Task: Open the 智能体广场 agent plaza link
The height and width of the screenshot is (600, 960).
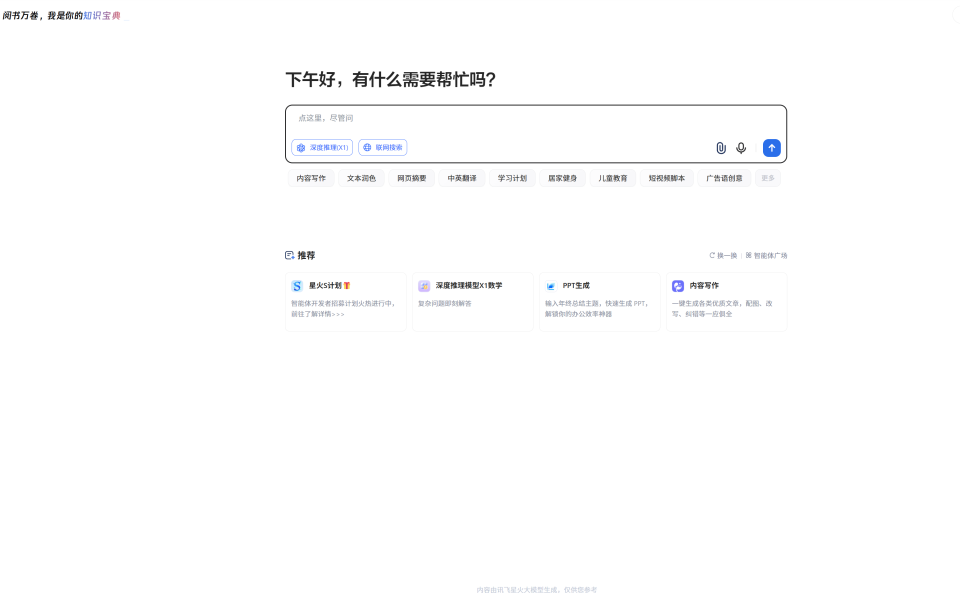Action: [766, 256]
